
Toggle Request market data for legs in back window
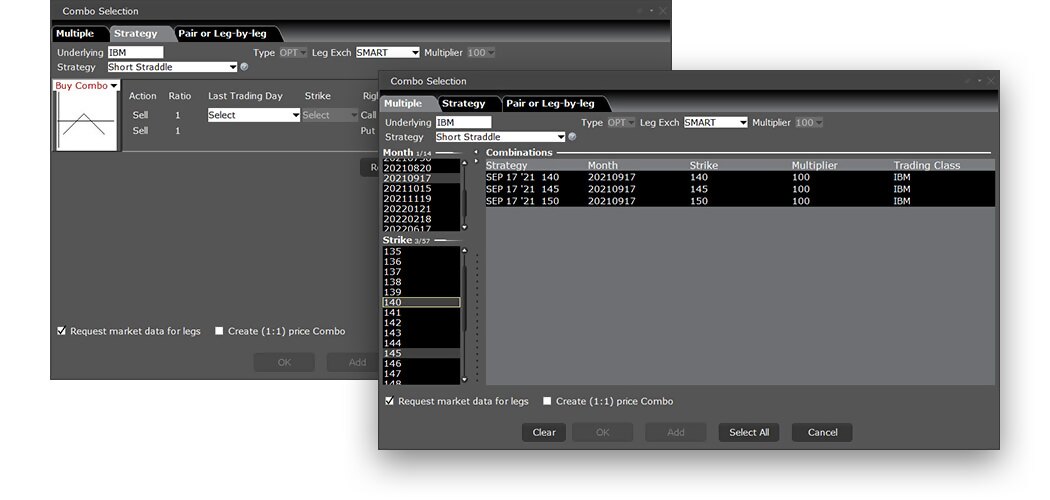pos(62,331)
